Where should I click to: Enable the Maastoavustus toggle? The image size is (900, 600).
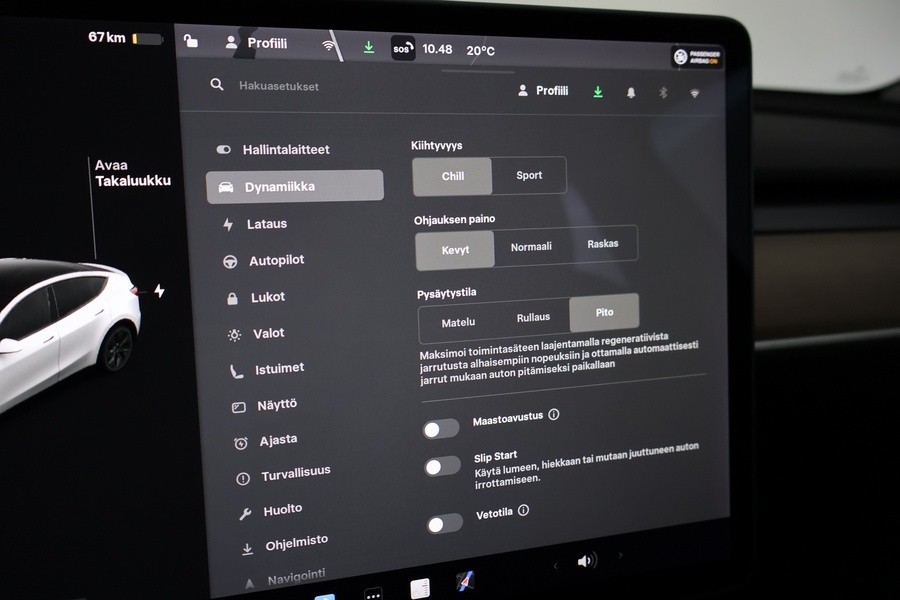441,429
